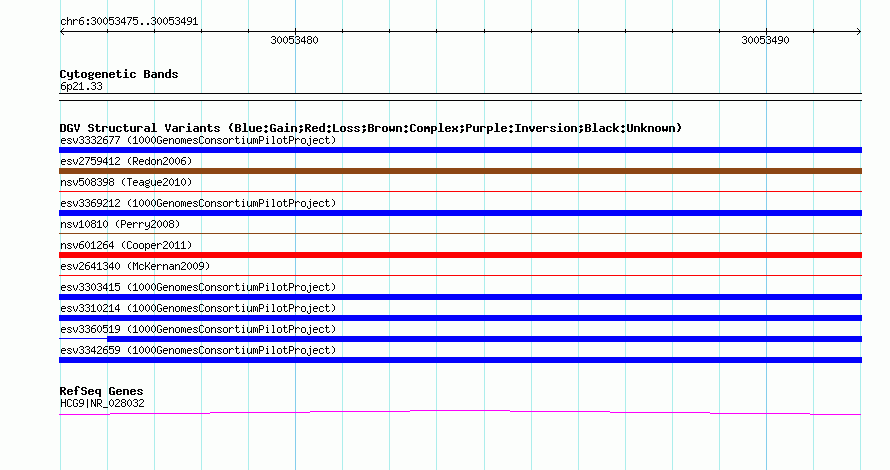Click the 30053480 ruler tick label
The image size is (890, 470).
click(295, 40)
